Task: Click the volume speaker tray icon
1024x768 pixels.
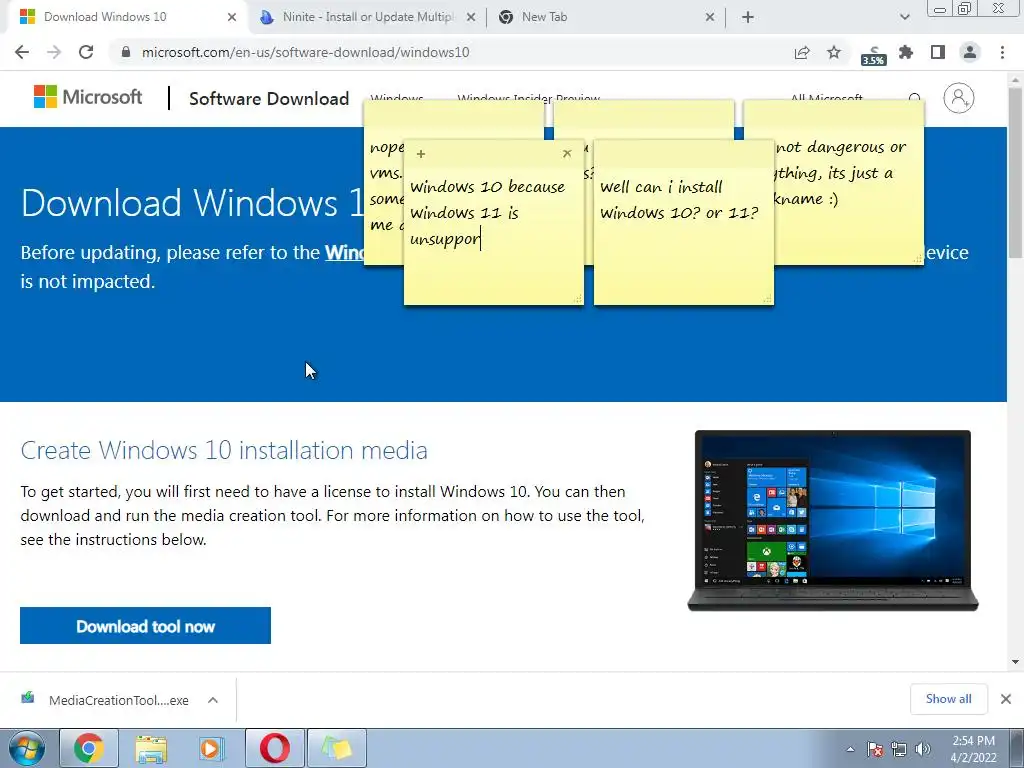Action: pos(923,749)
